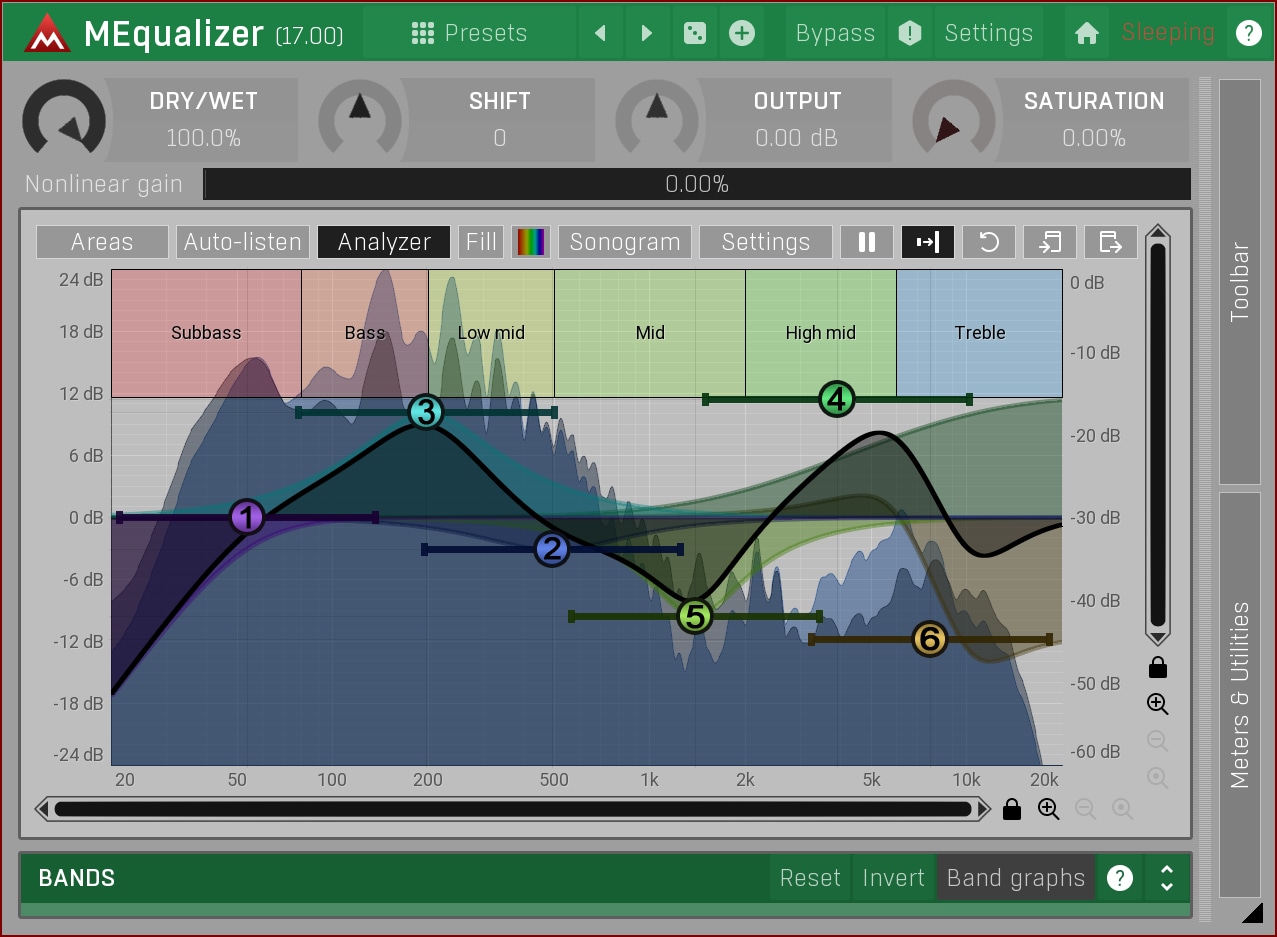Click the random preset dice icon
This screenshot has width=1277, height=937.
pyautogui.click(x=693, y=33)
